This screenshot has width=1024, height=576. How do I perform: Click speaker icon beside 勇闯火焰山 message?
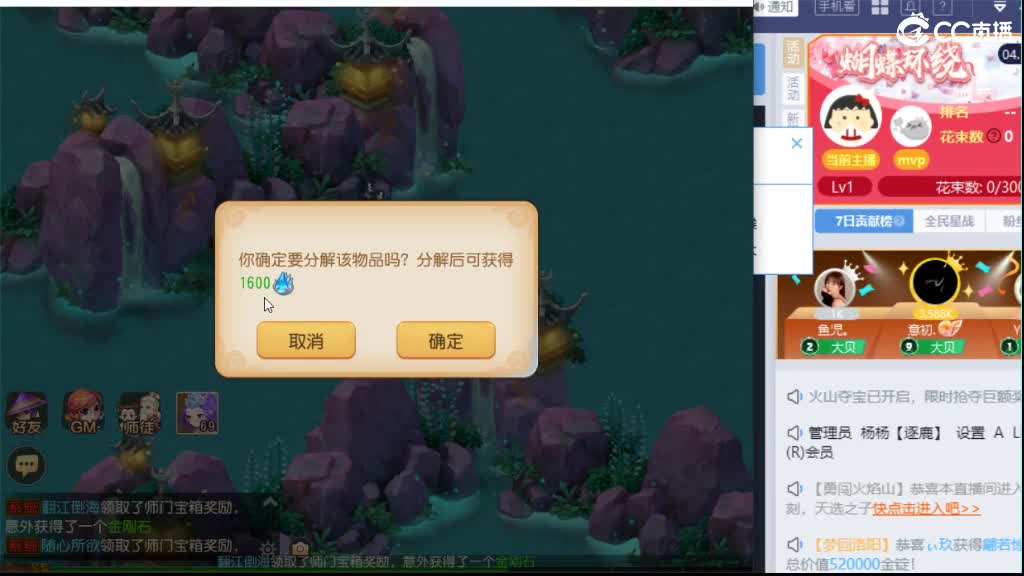[x=794, y=488]
